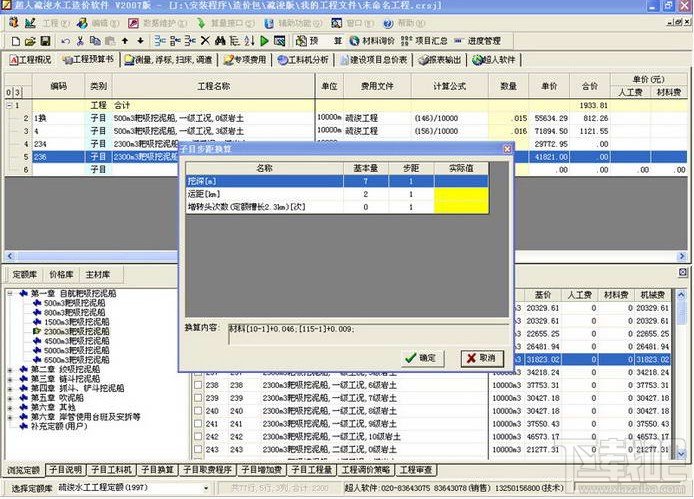Screen dimensions: 694x499
Task: Click the quota list scrollbar down arrow
Action: pos(681,454)
